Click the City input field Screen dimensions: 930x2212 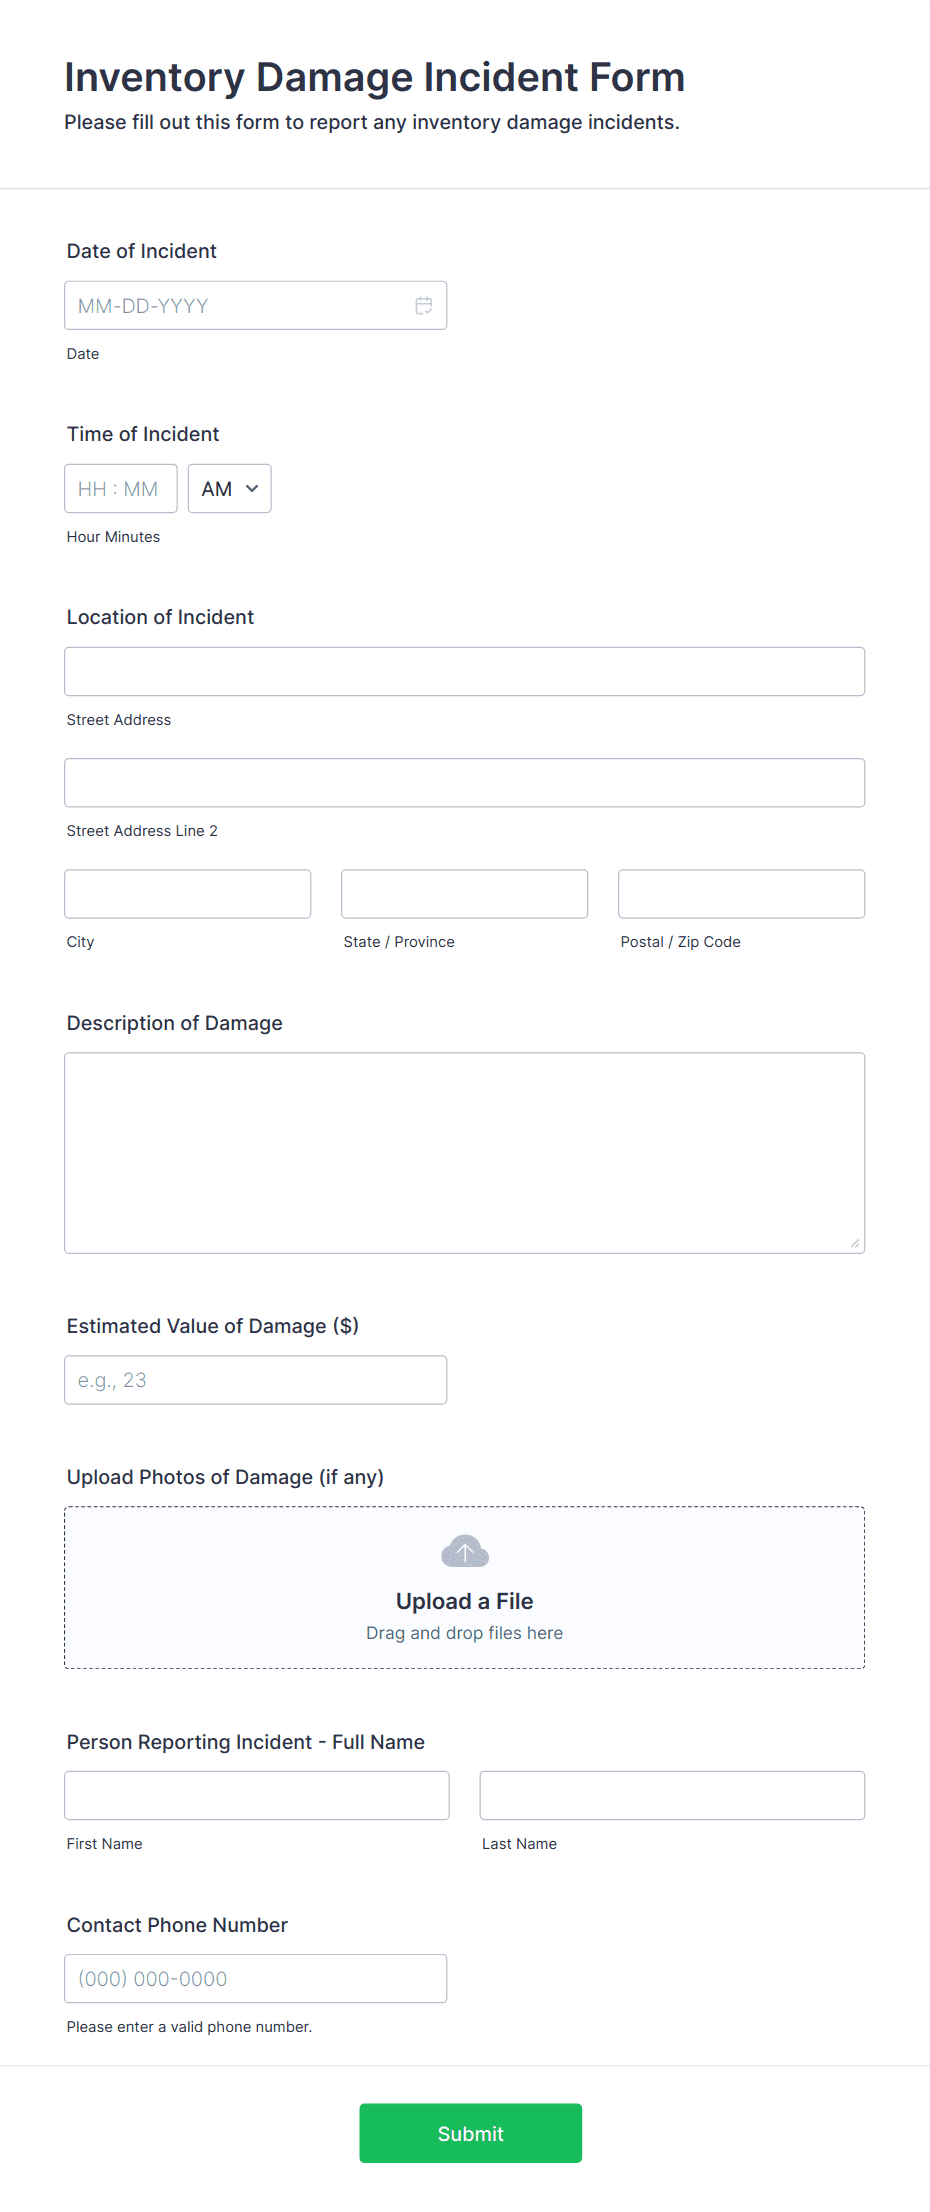[x=187, y=893]
